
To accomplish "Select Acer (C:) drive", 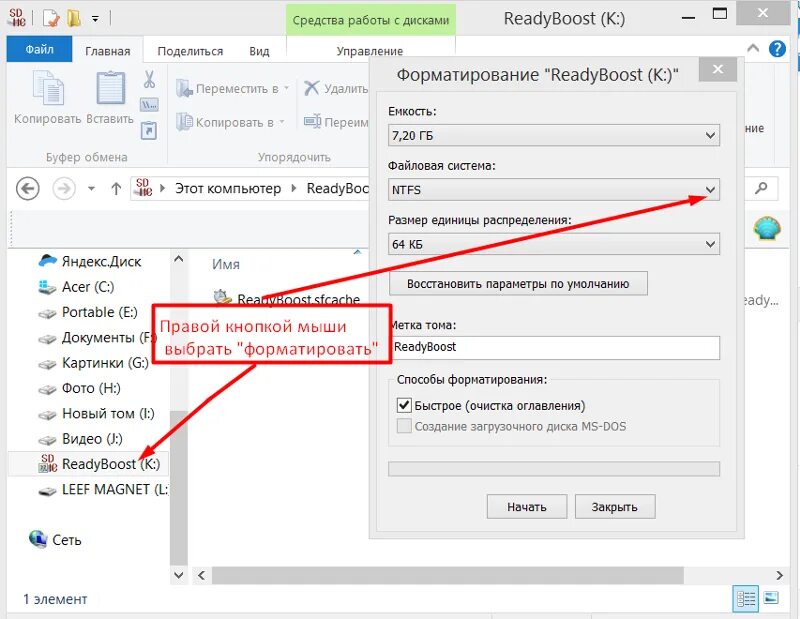I will (90, 287).
